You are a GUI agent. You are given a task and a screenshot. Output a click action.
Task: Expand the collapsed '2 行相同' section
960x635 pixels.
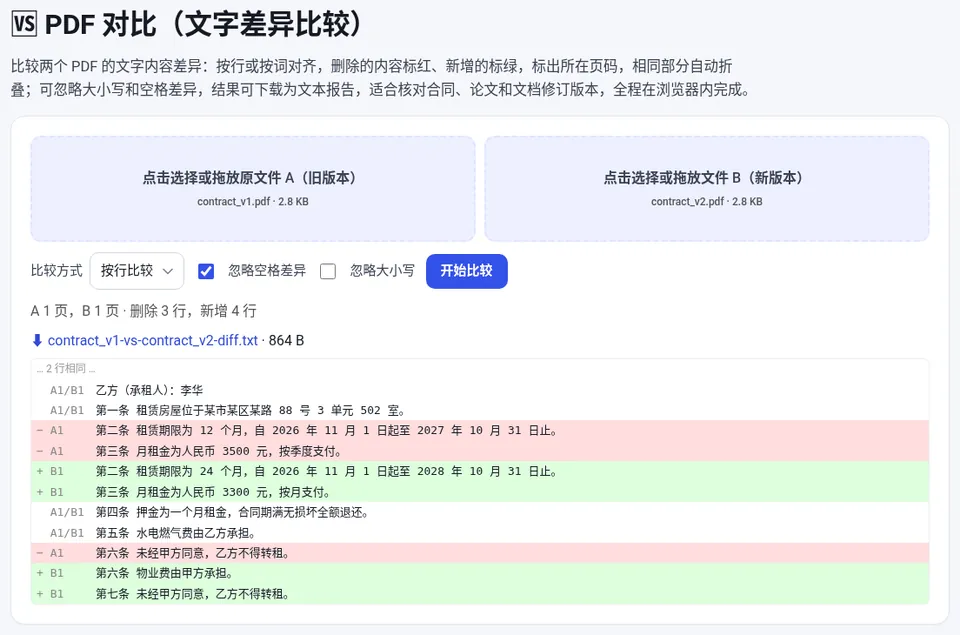[x=66, y=368]
